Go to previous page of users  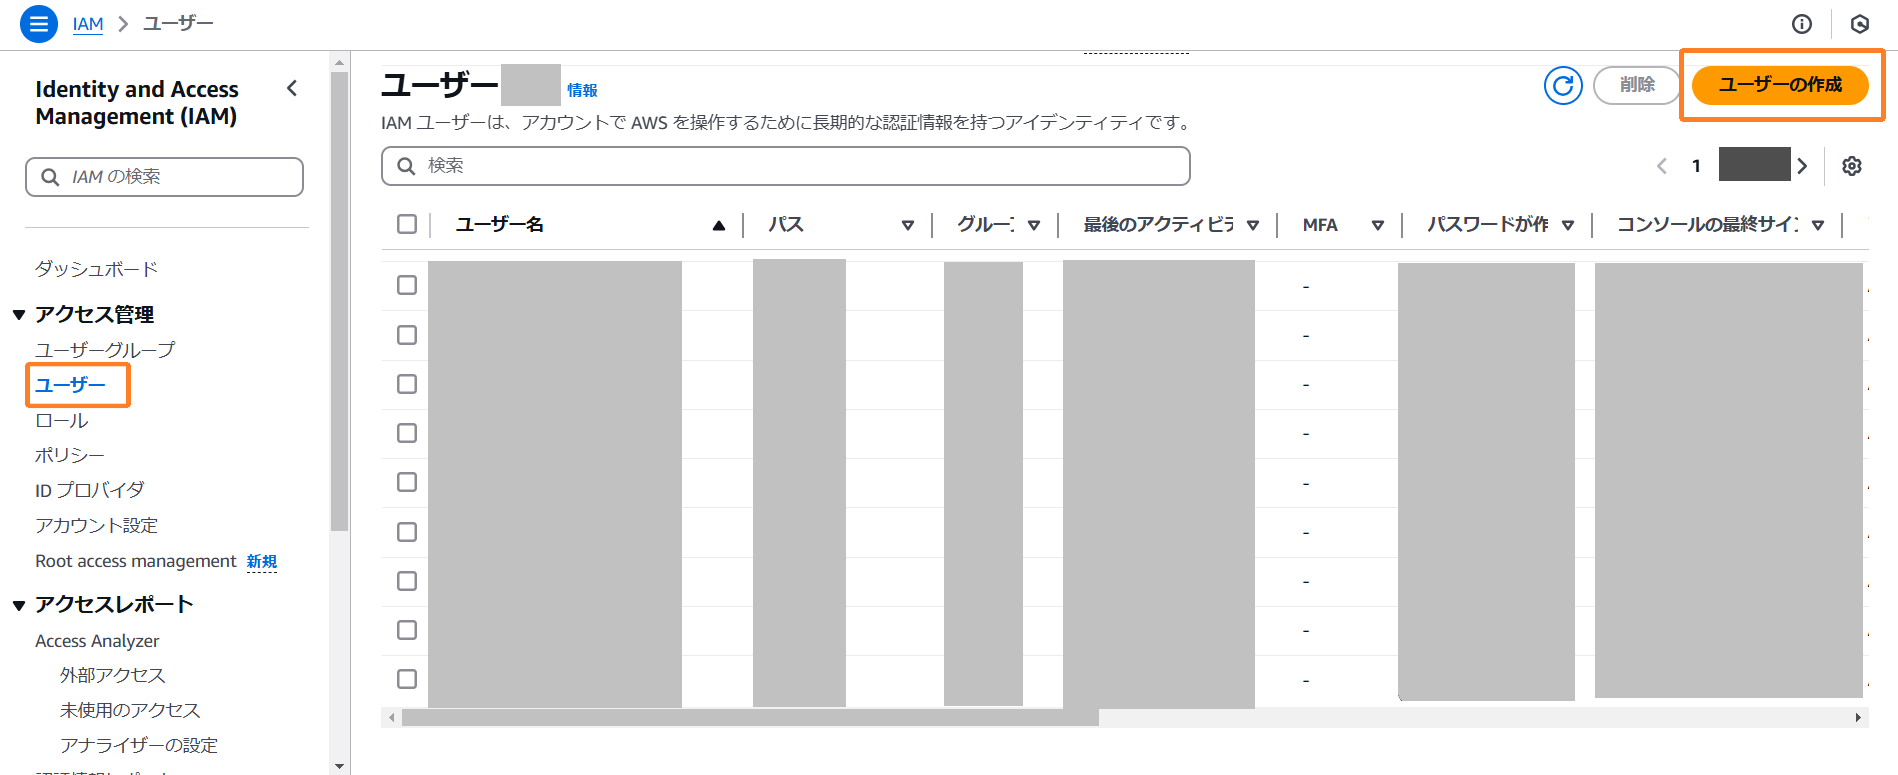[1661, 166]
